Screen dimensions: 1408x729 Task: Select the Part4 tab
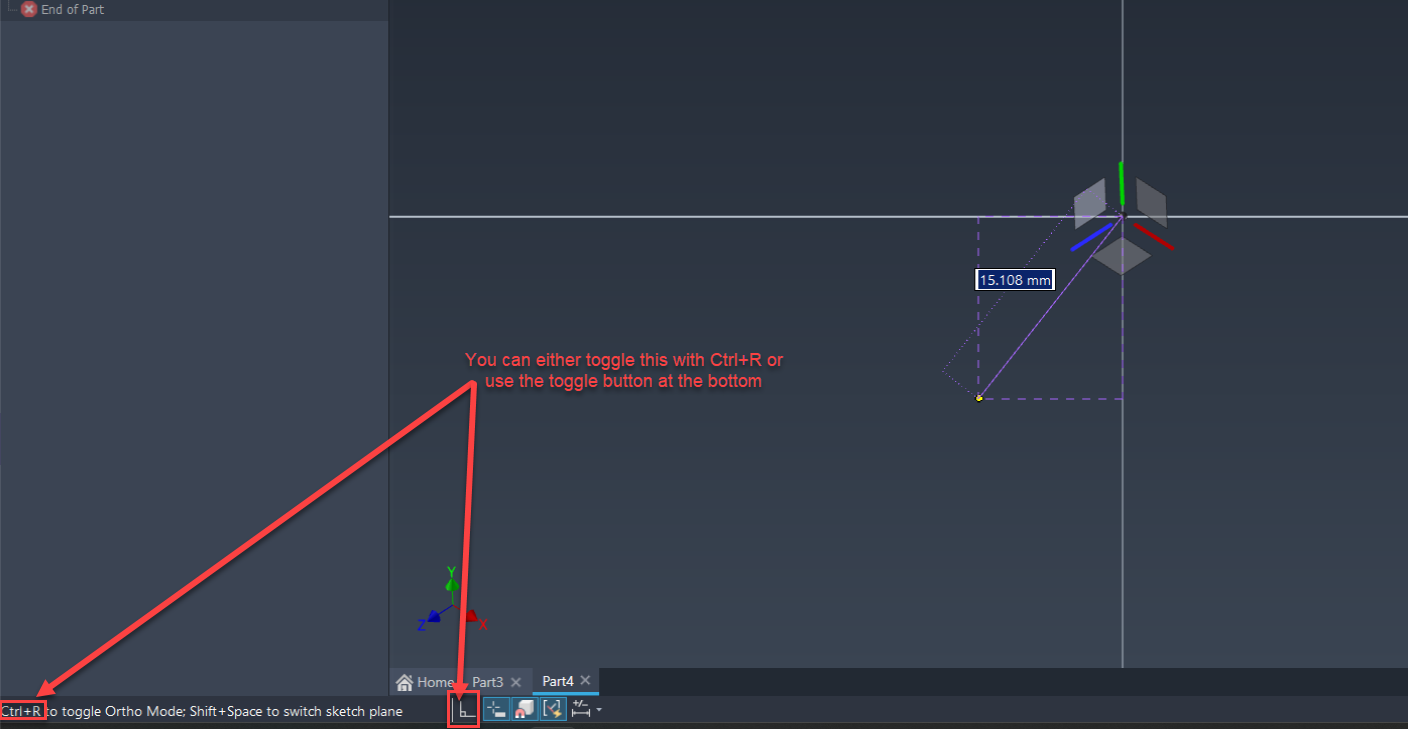556,681
